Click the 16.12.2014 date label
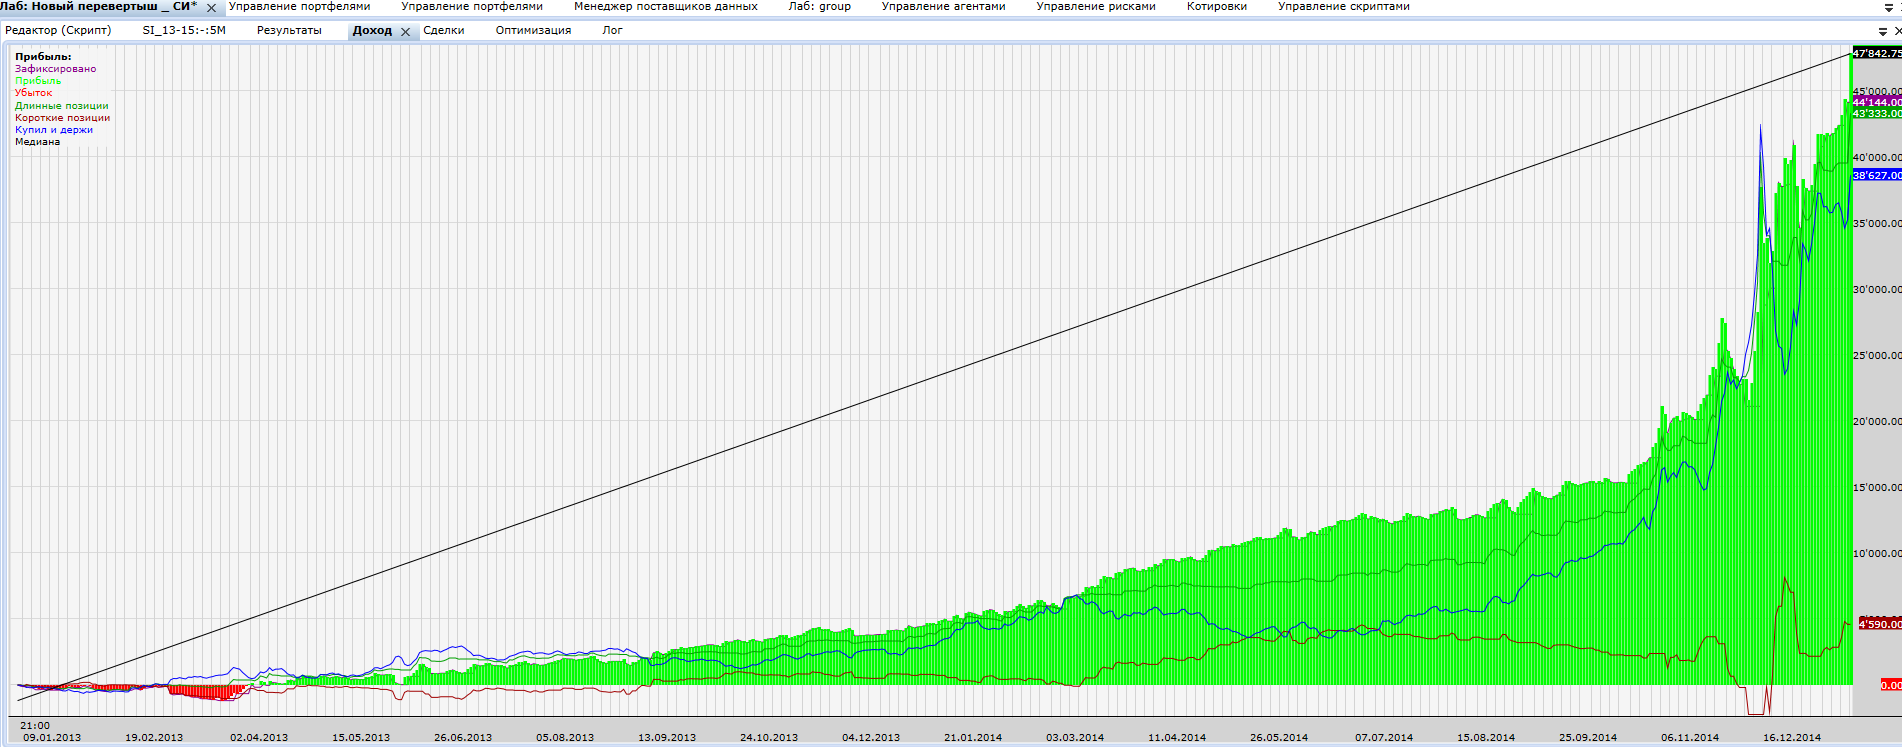1902x747 pixels. pyautogui.click(x=1792, y=738)
